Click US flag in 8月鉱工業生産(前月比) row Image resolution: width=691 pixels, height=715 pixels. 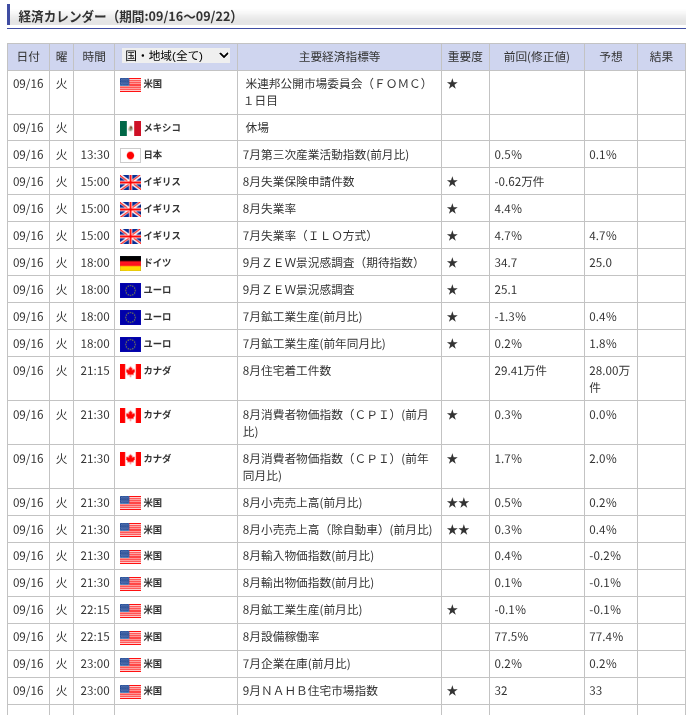[x=130, y=610]
